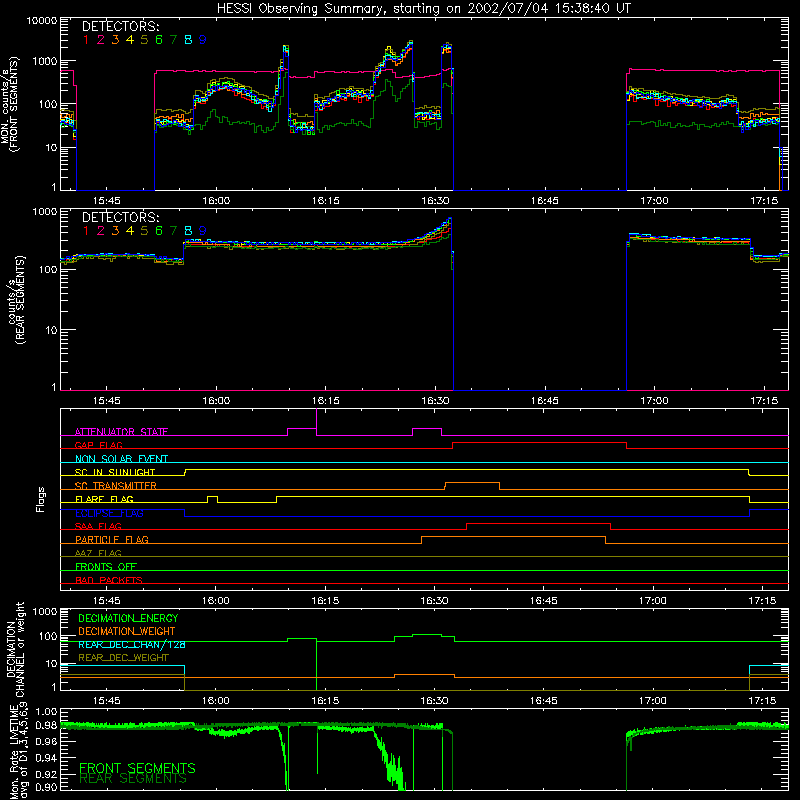Click the SC IN SUNLIGHT label
The height and width of the screenshot is (800, 800).
tap(115, 472)
